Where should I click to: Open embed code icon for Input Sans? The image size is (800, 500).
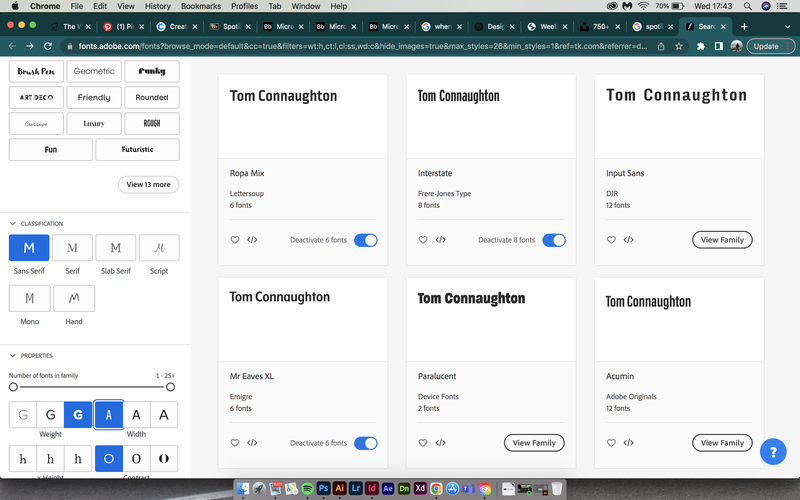pyautogui.click(x=629, y=240)
